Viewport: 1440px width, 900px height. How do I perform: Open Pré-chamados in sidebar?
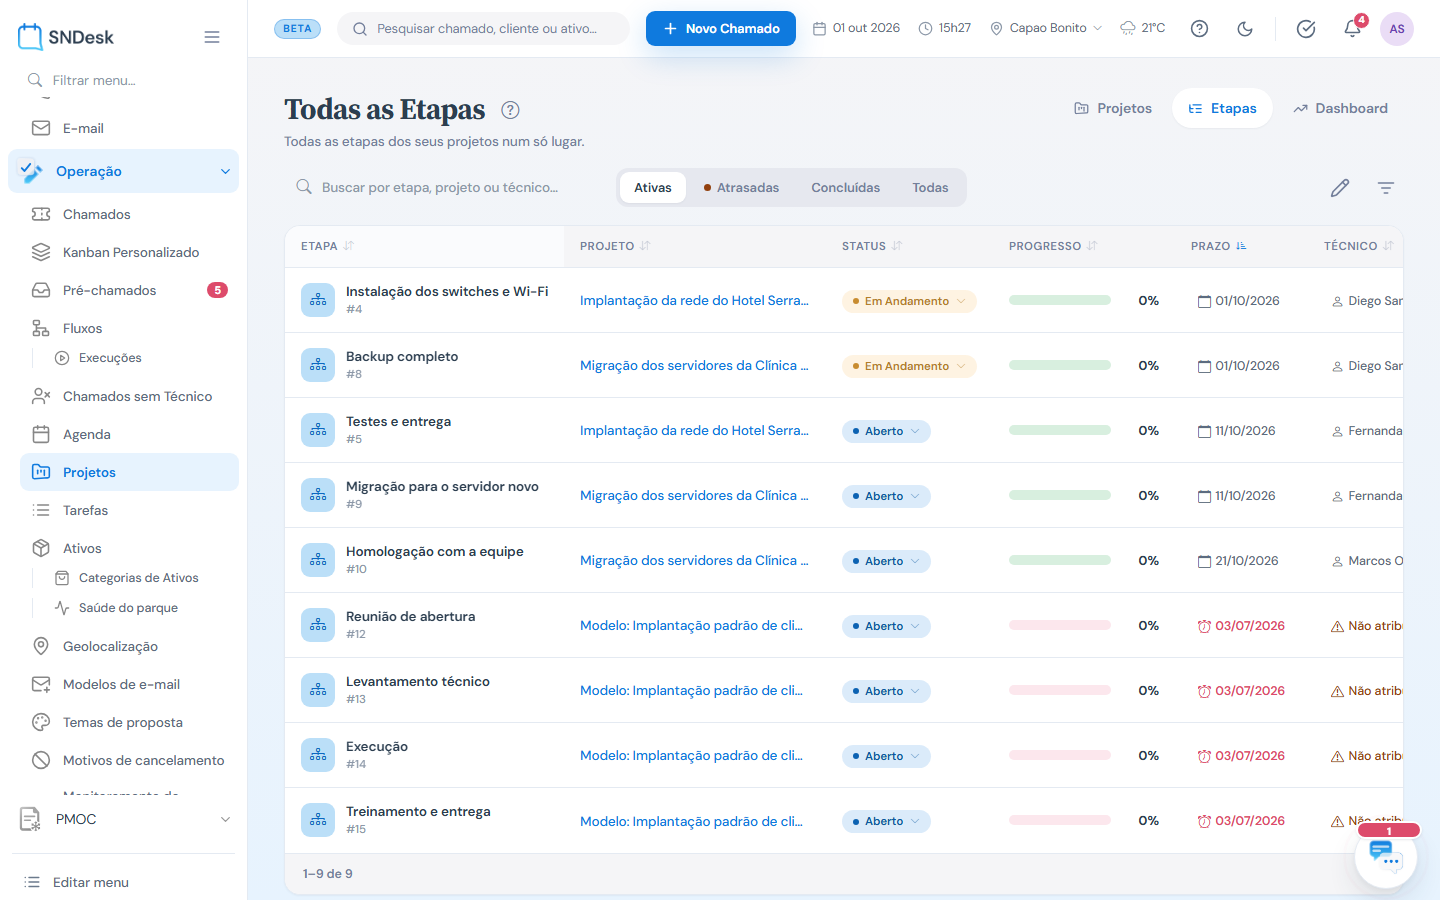129,290
